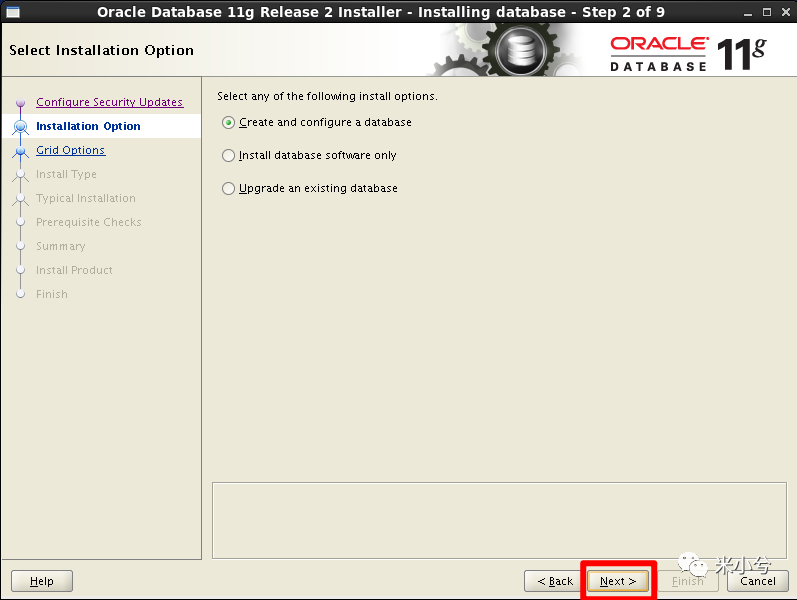Go to Grid Options step link
This screenshot has width=797, height=600.
[71, 151]
